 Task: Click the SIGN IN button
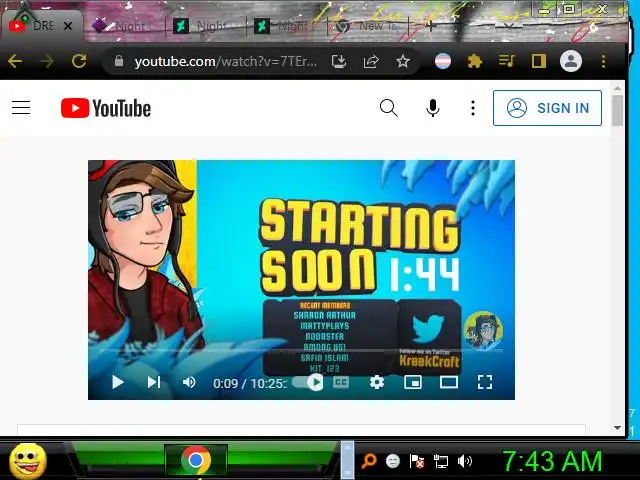547,108
